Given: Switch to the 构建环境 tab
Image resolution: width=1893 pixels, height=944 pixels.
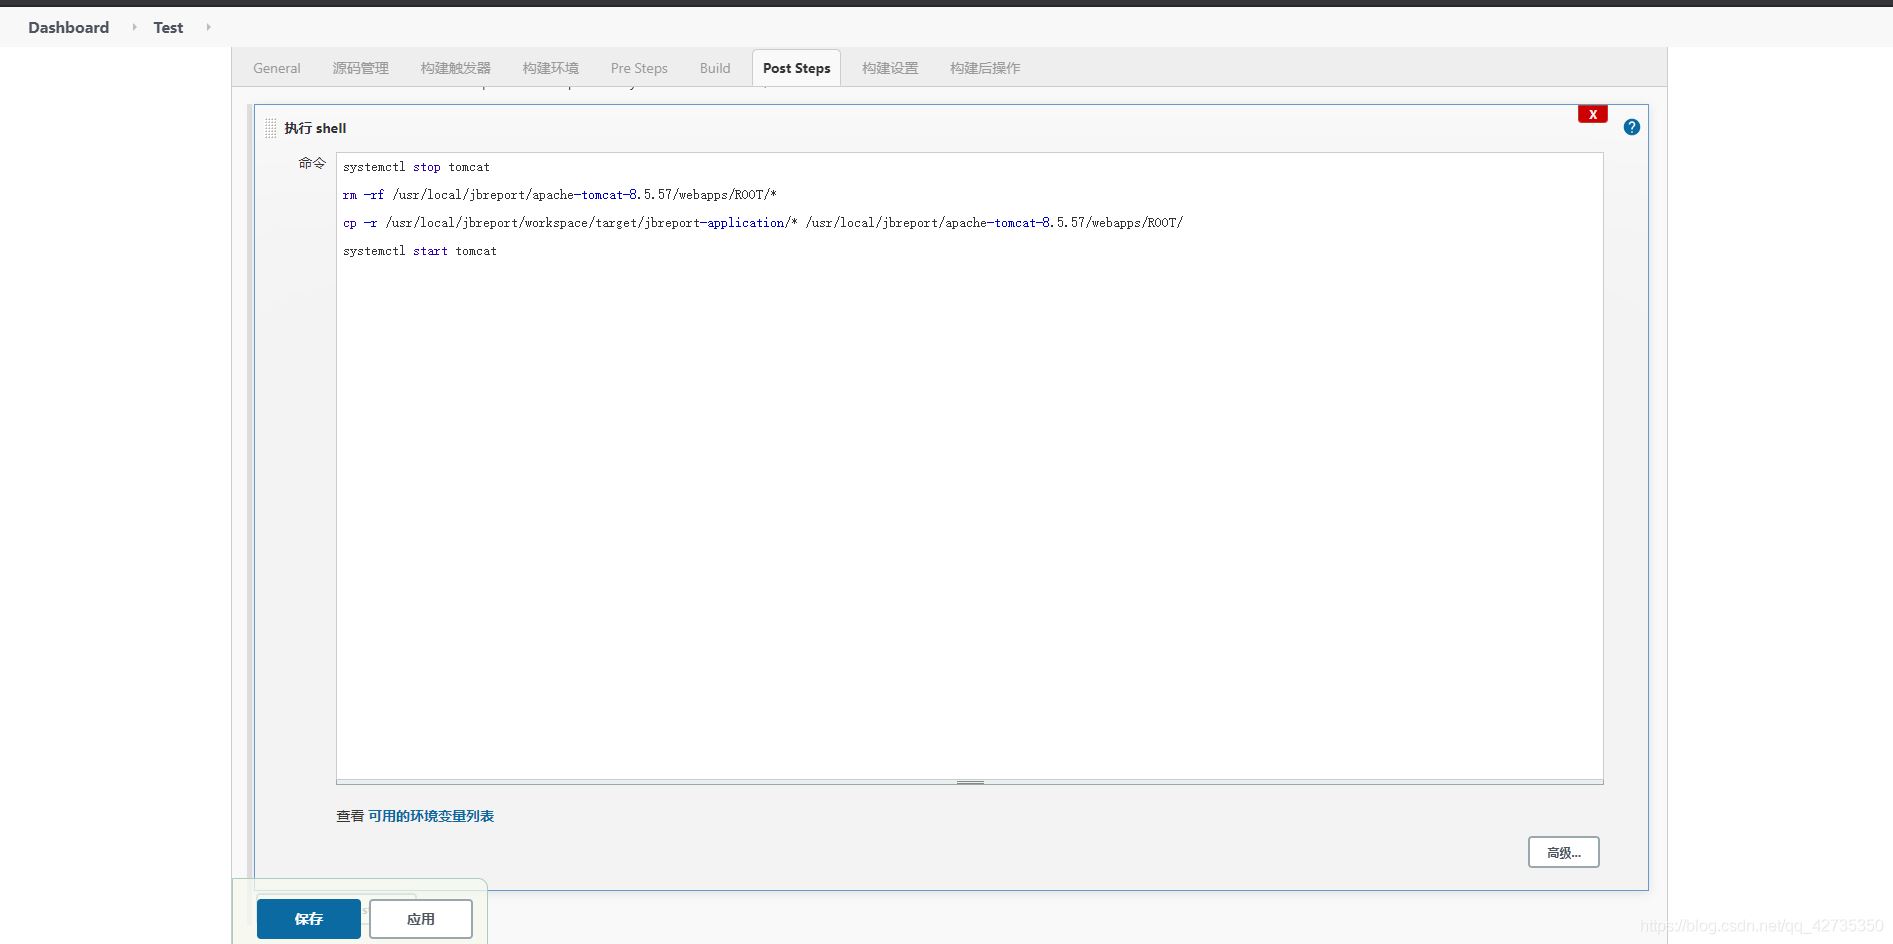Looking at the screenshot, I should pyautogui.click(x=550, y=68).
